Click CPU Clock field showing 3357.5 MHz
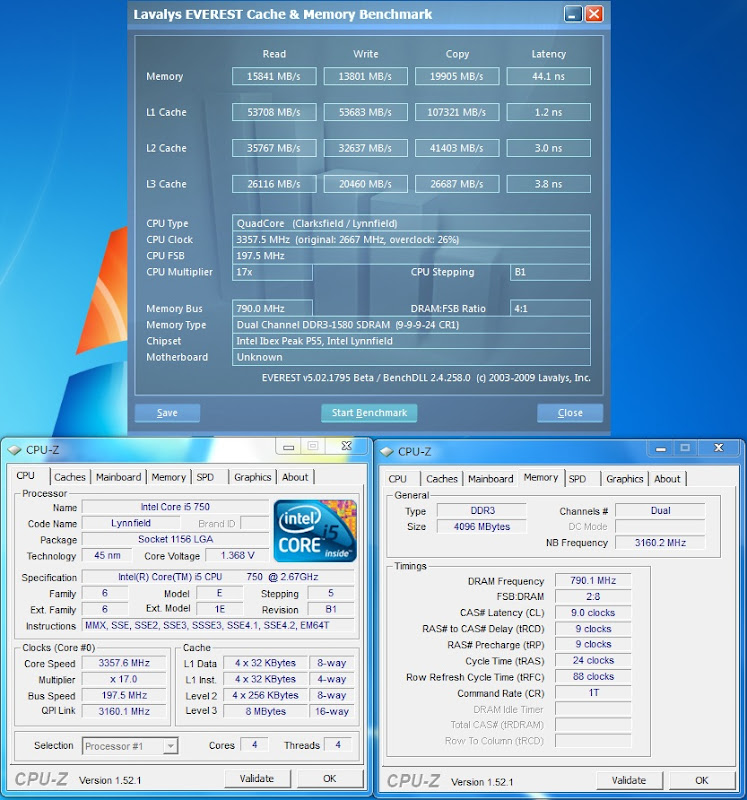The width and height of the screenshot is (747, 800). pos(411,239)
